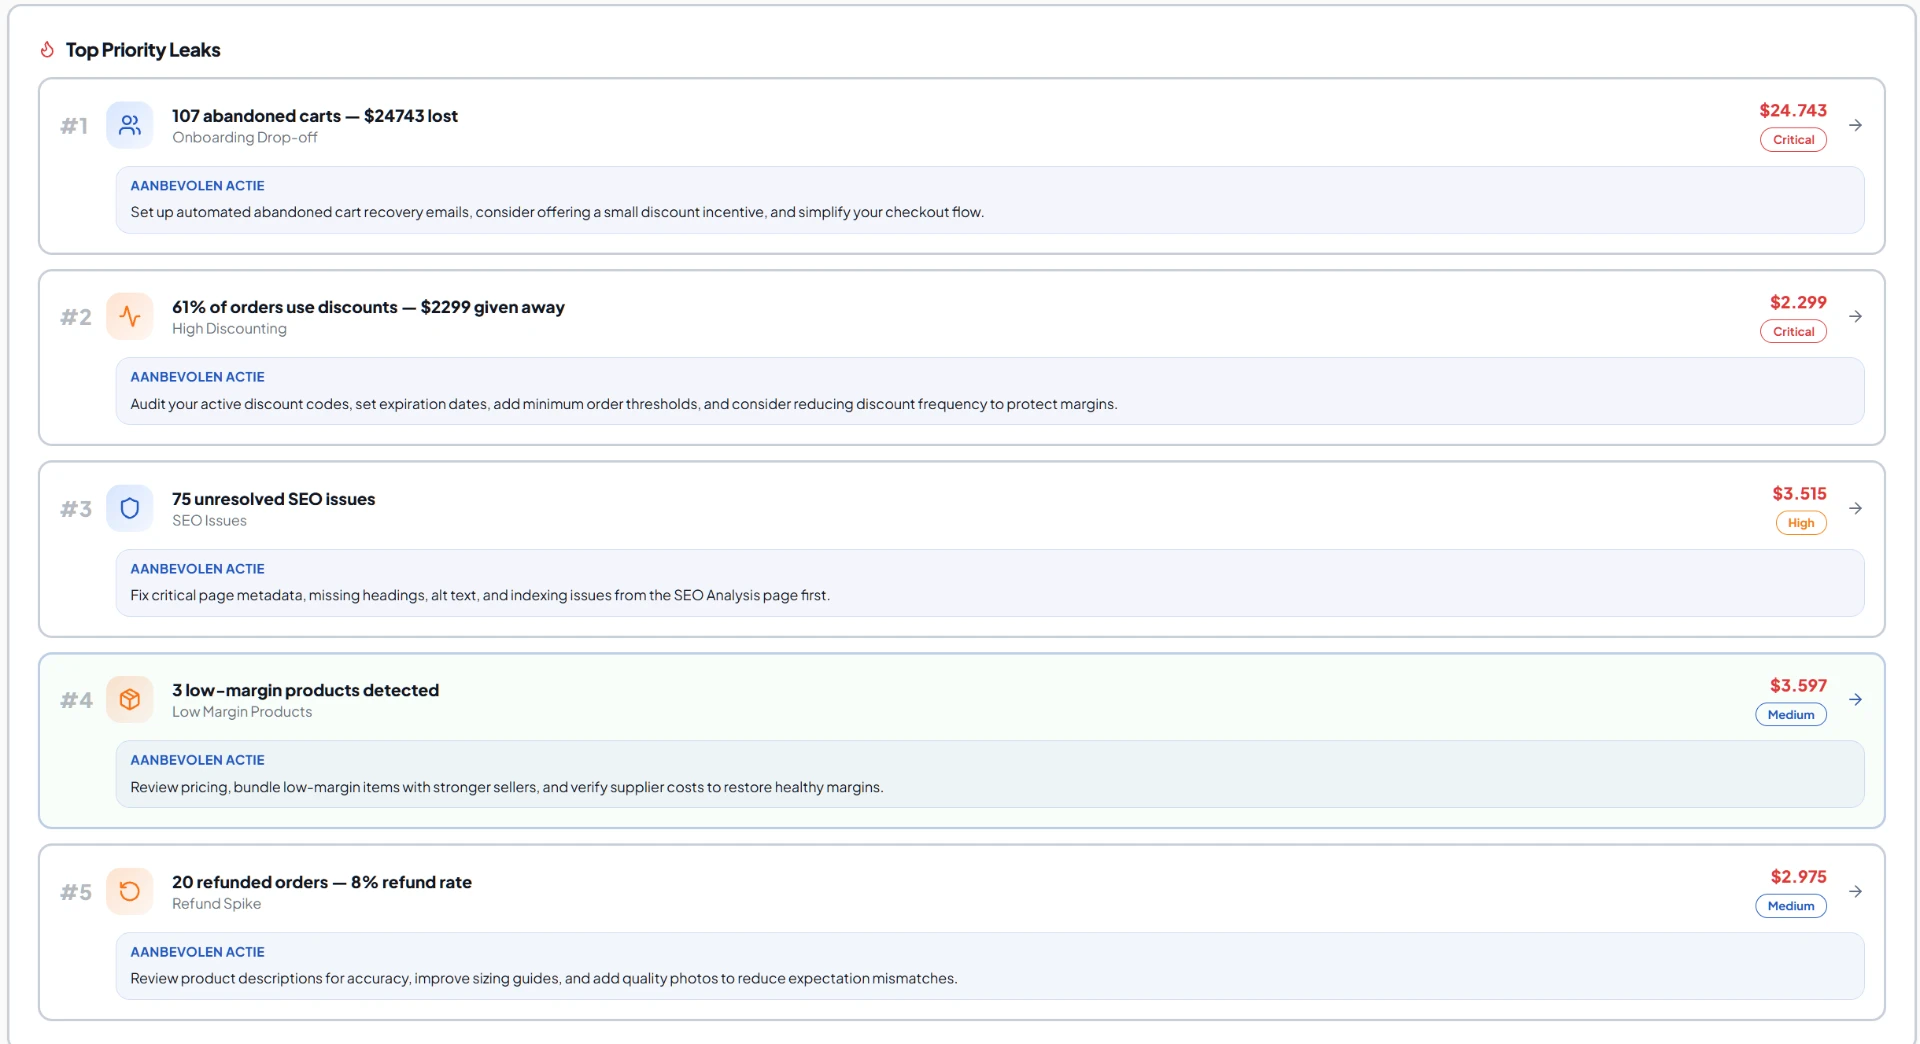Click 'Low Margin Products' subtitle

click(x=242, y=711)
